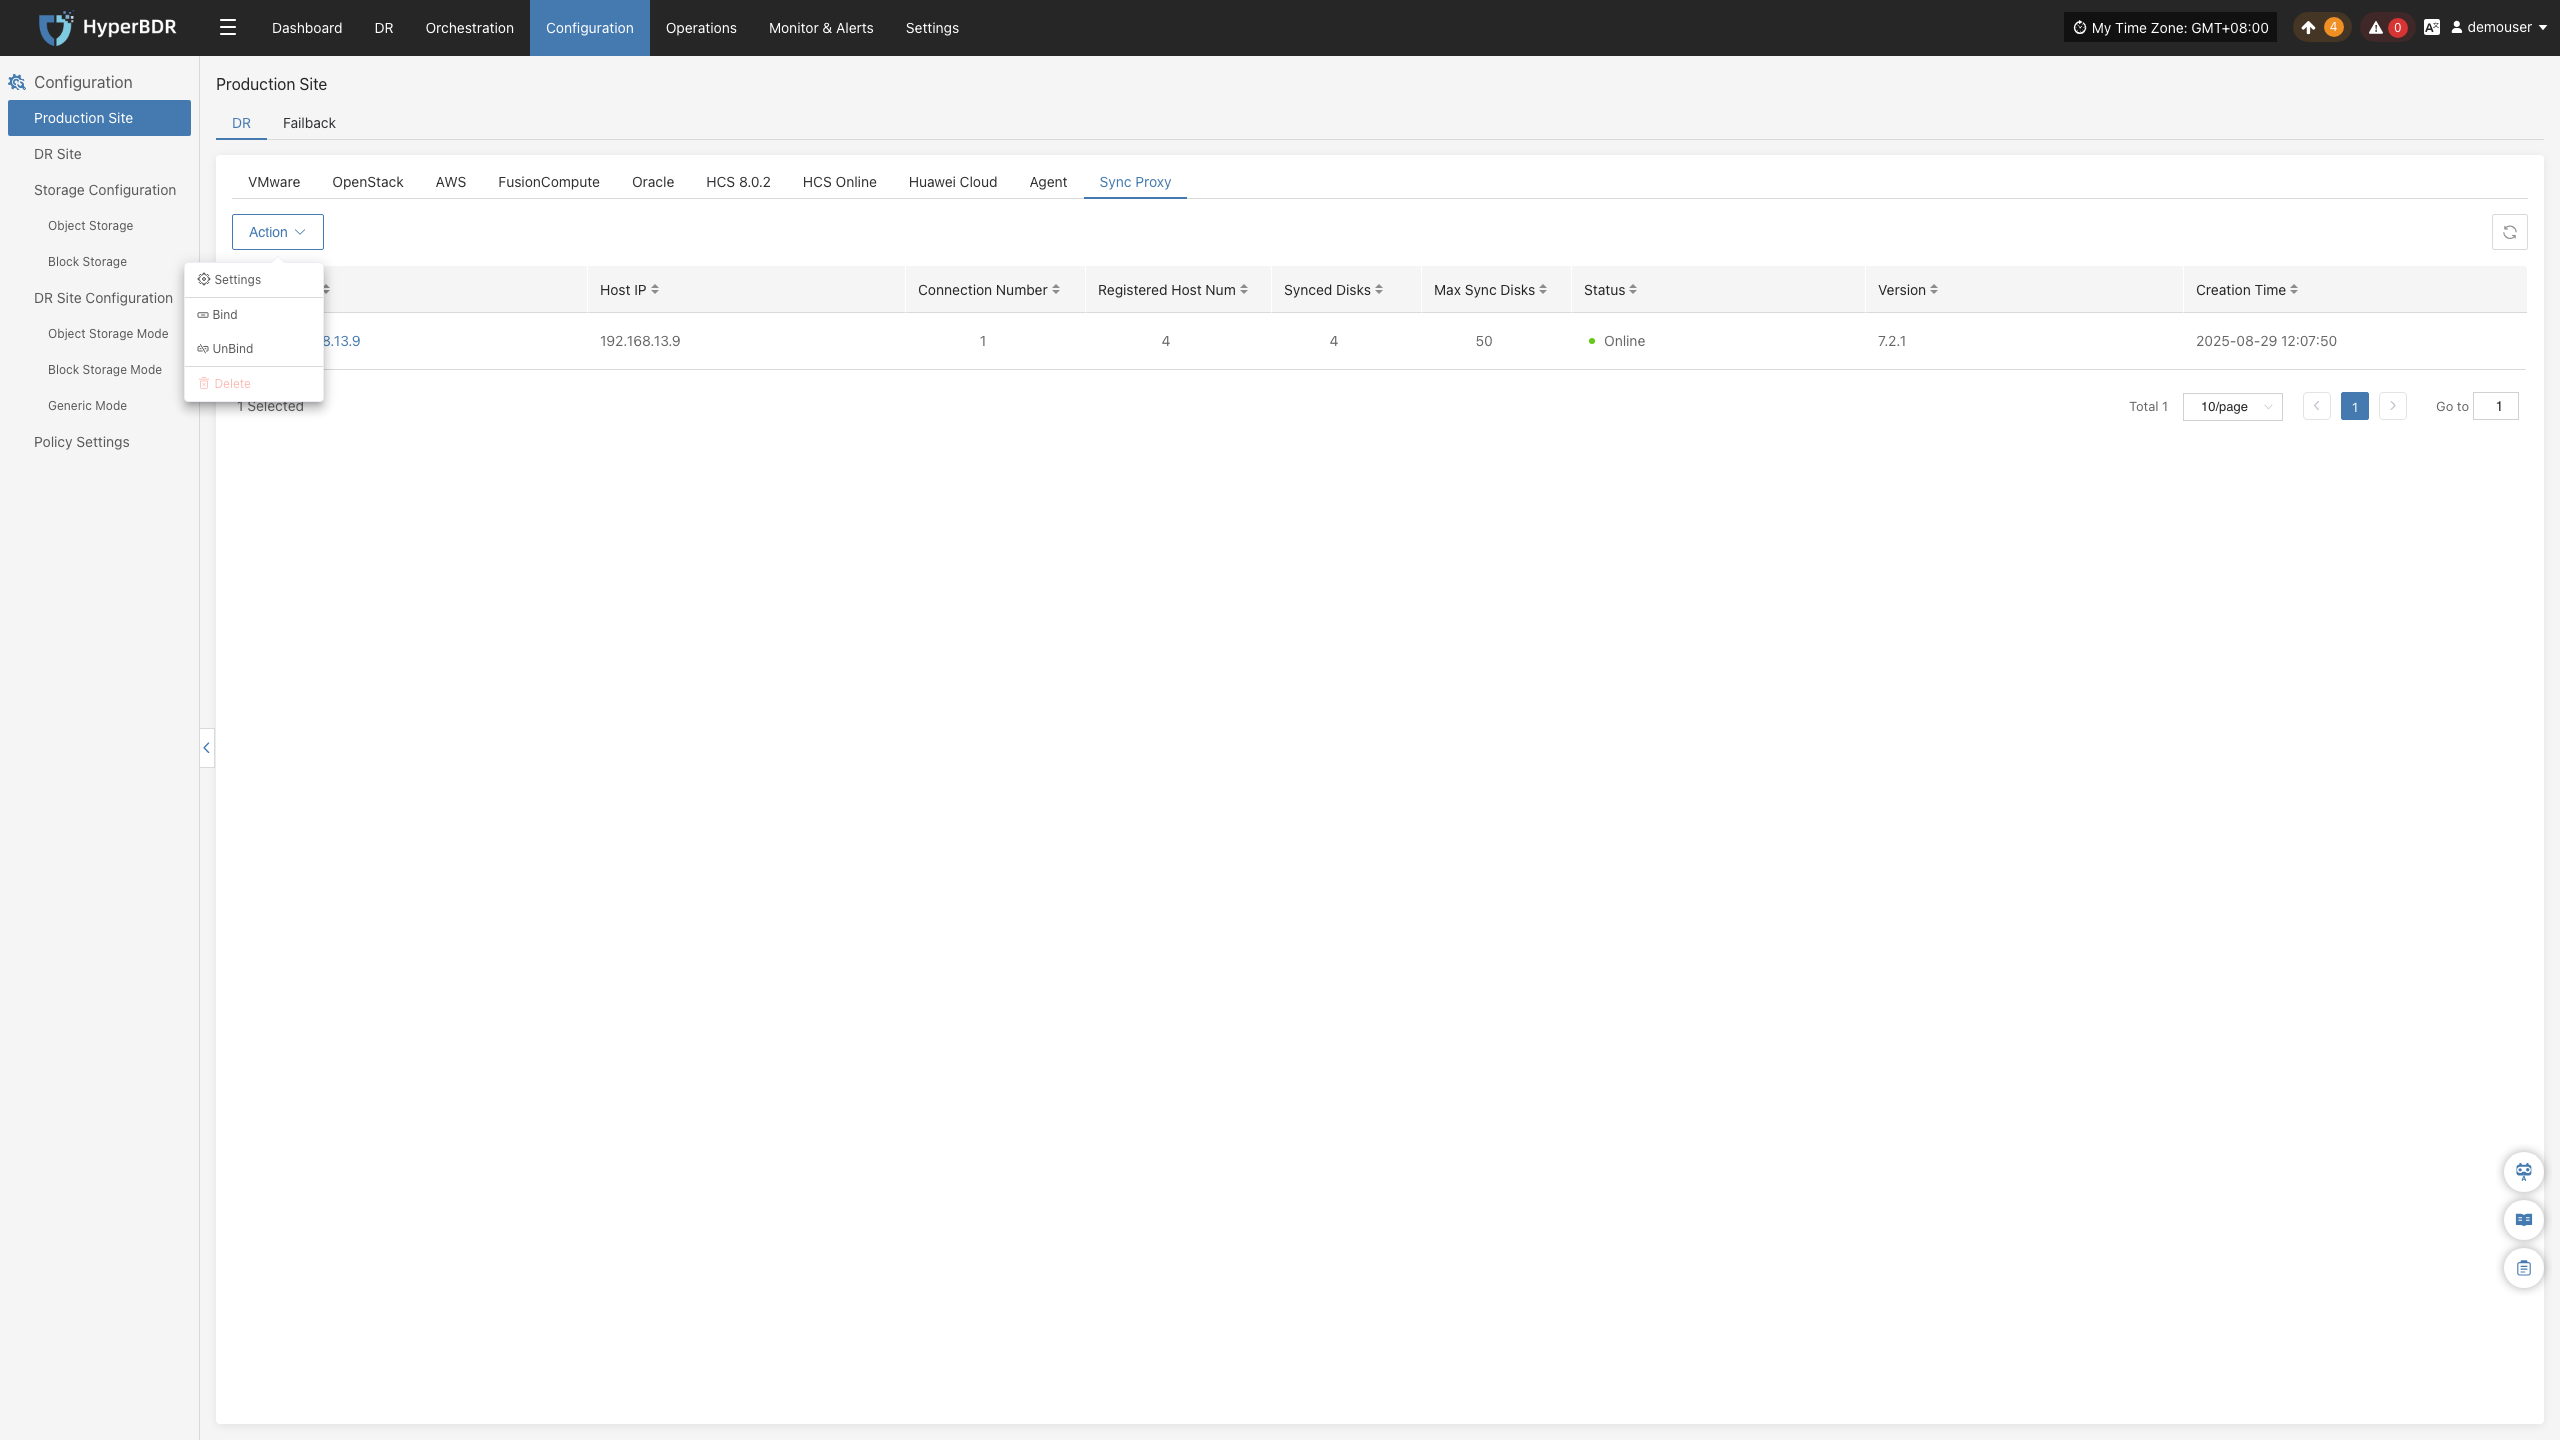This screenshot has width=2560, height=1440.
Task: Open the upgrade notifications arrow icon
Action: [2308, 28]
